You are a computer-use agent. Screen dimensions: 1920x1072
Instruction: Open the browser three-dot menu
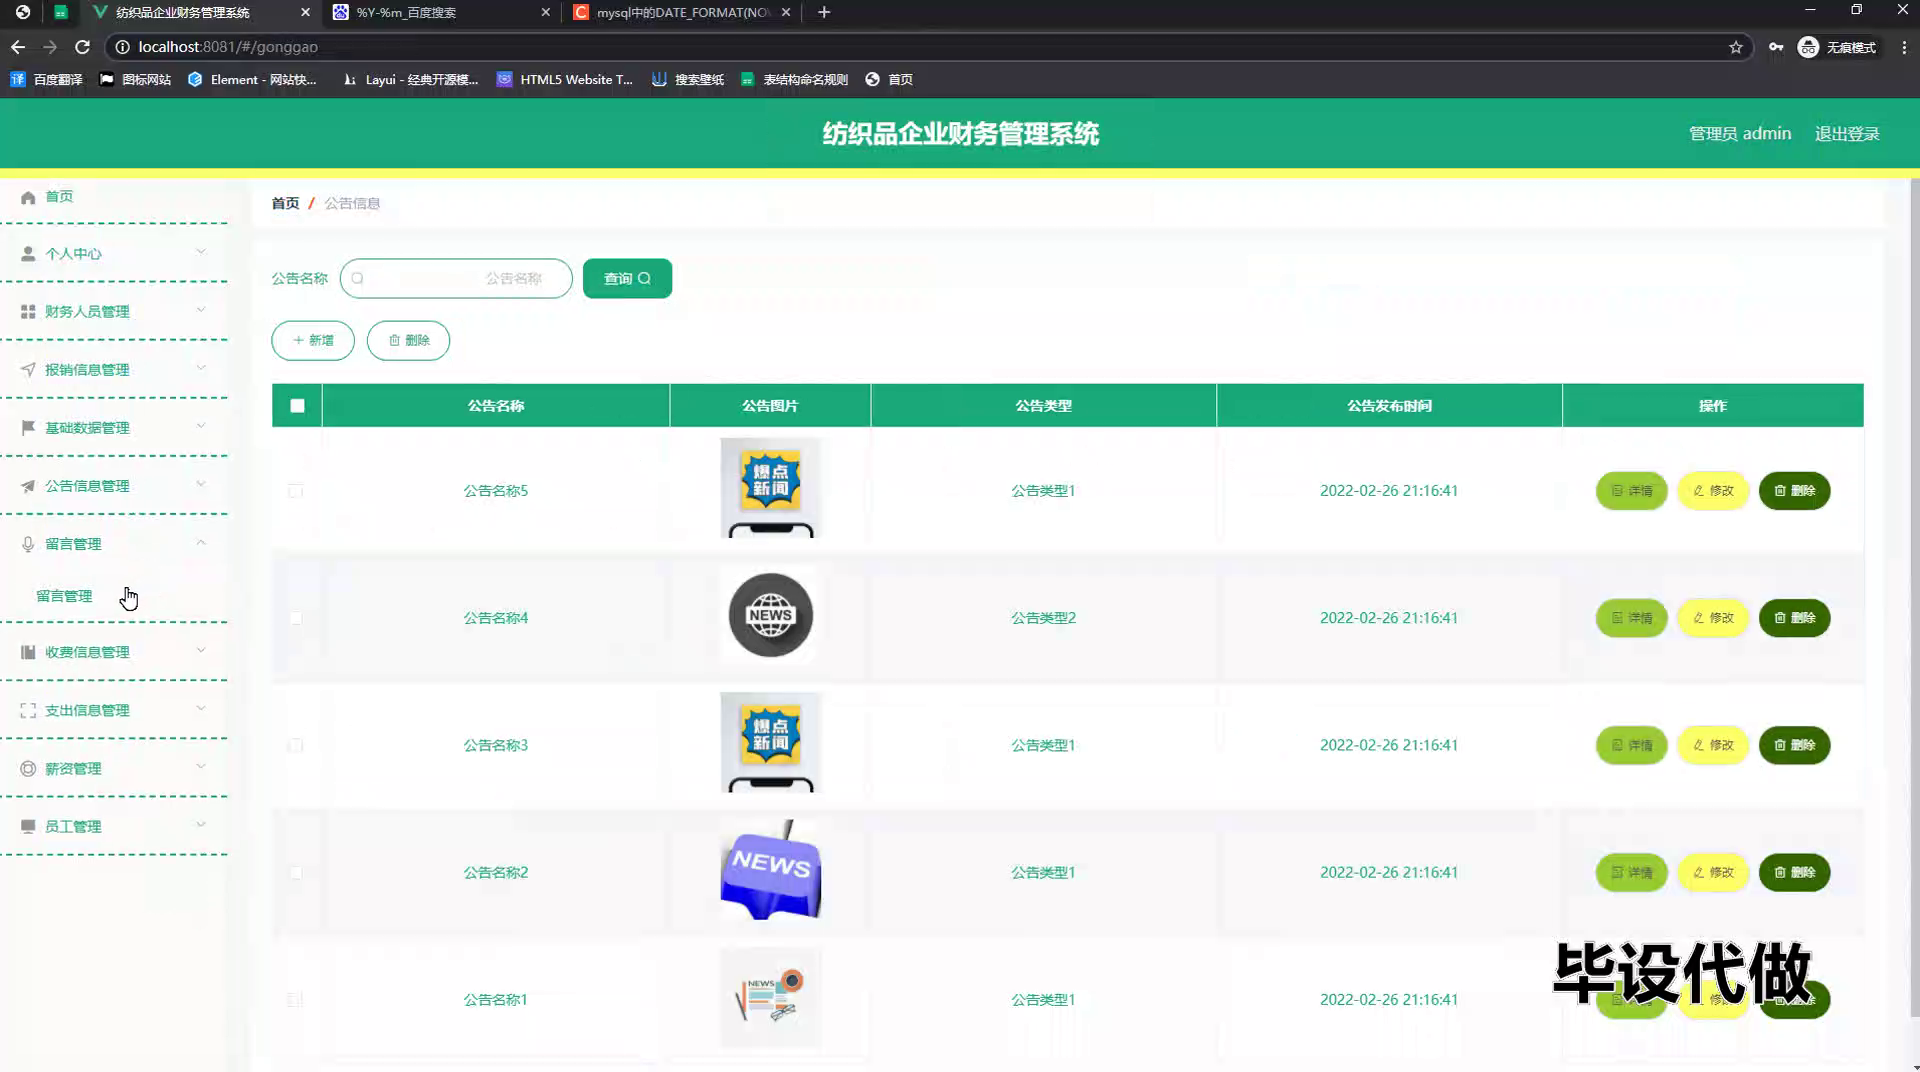click(x=1903, y=47)
